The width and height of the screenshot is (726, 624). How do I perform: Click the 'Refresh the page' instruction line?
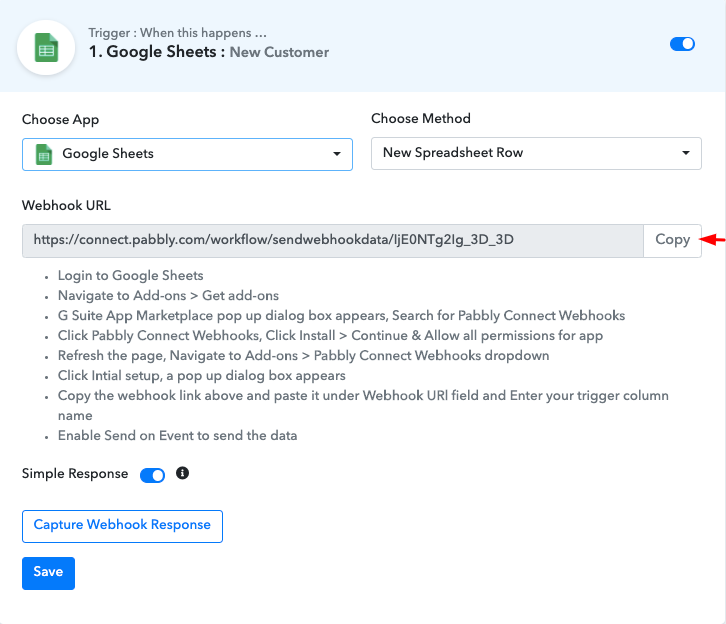[x=303, y=356]
